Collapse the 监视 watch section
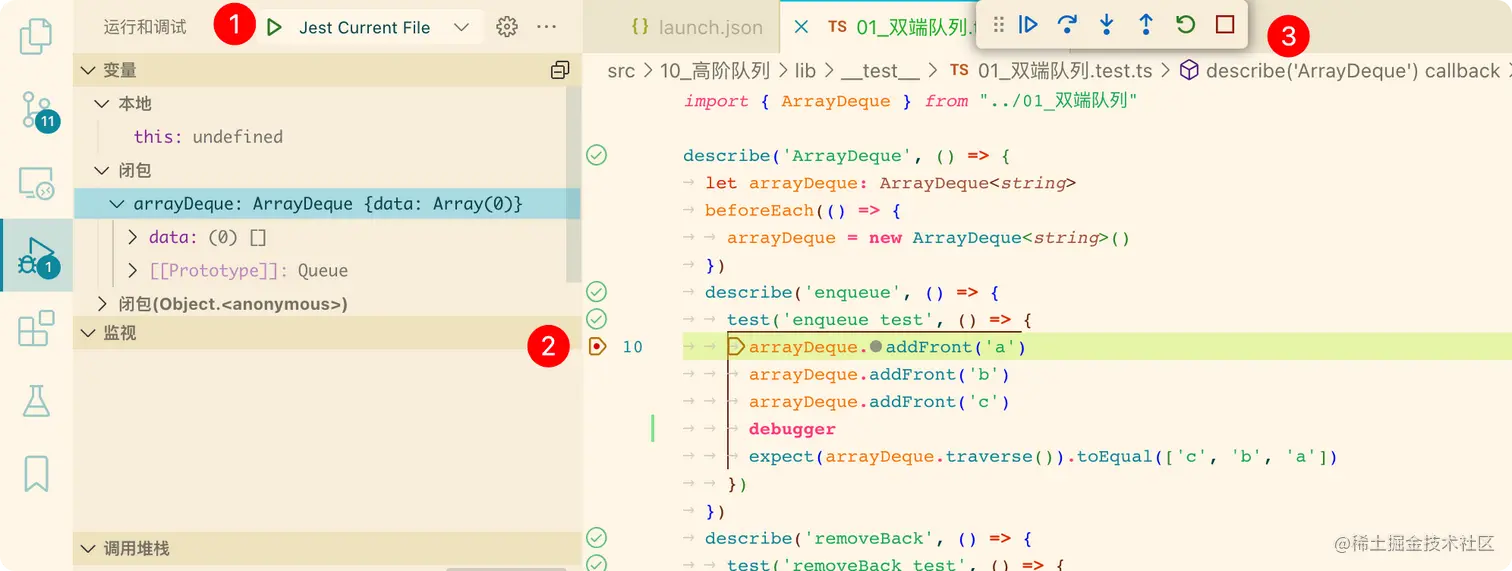 pyautogui.click(x=327, y=333)
